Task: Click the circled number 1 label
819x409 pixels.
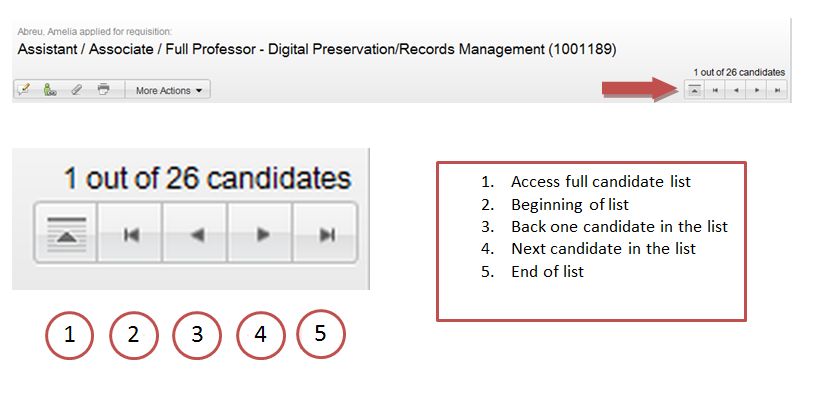Action: pyautogui.click(x=69, y=335)
